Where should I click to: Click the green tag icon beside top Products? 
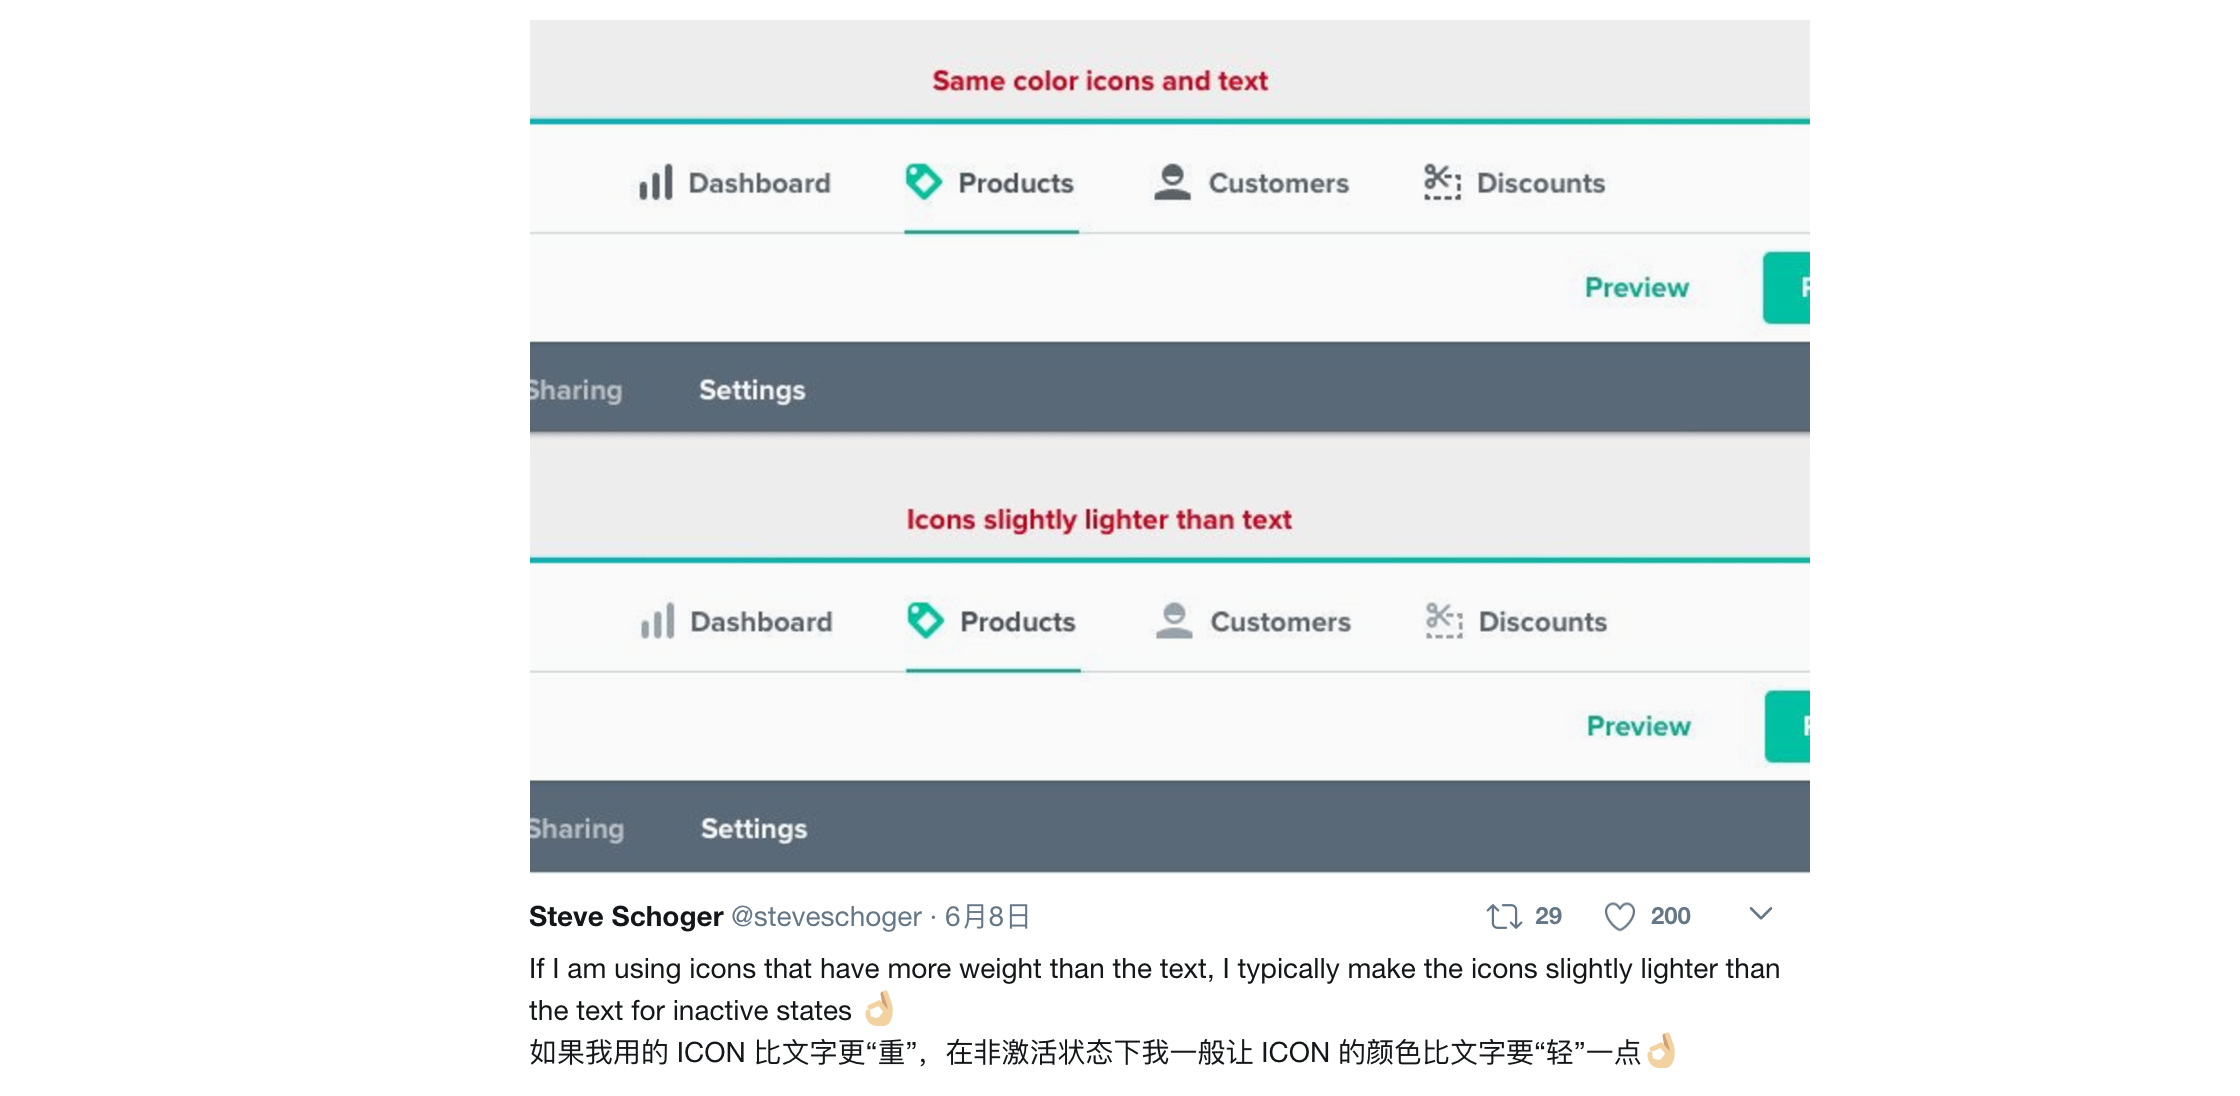(x=923, y=182)
